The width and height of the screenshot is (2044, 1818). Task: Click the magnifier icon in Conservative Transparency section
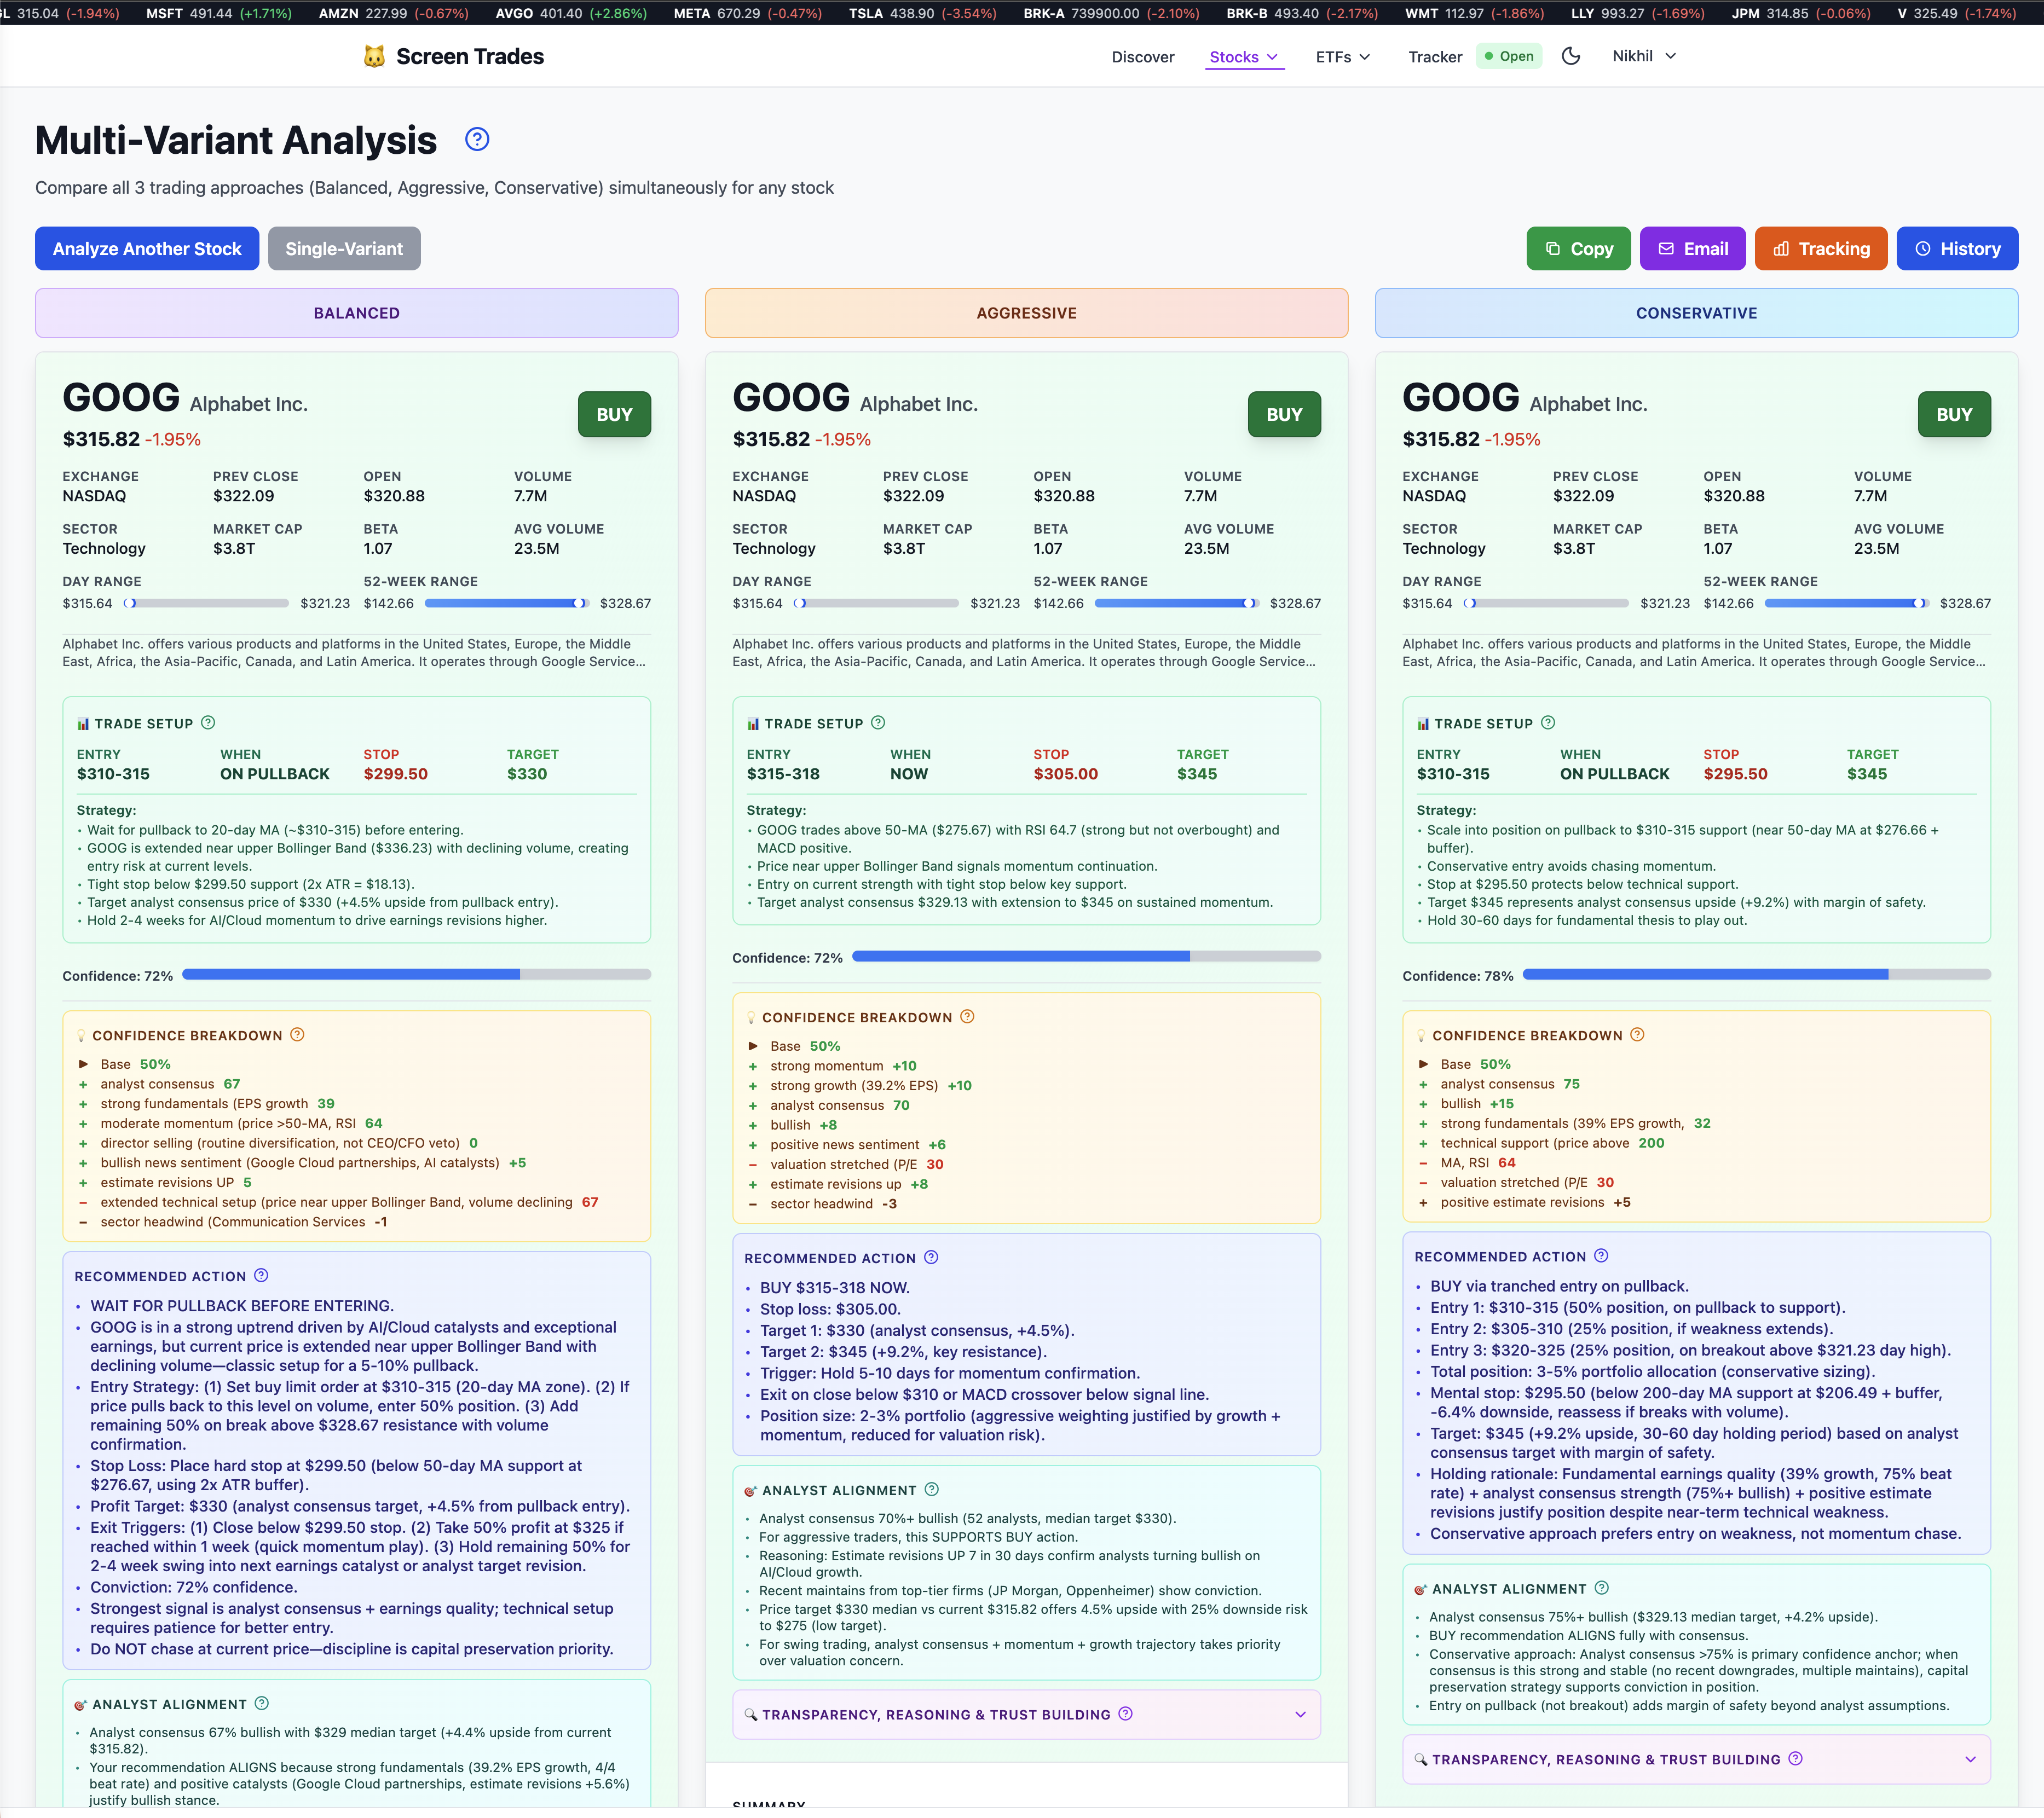pyautogui.click(x=1421, y=1760)
